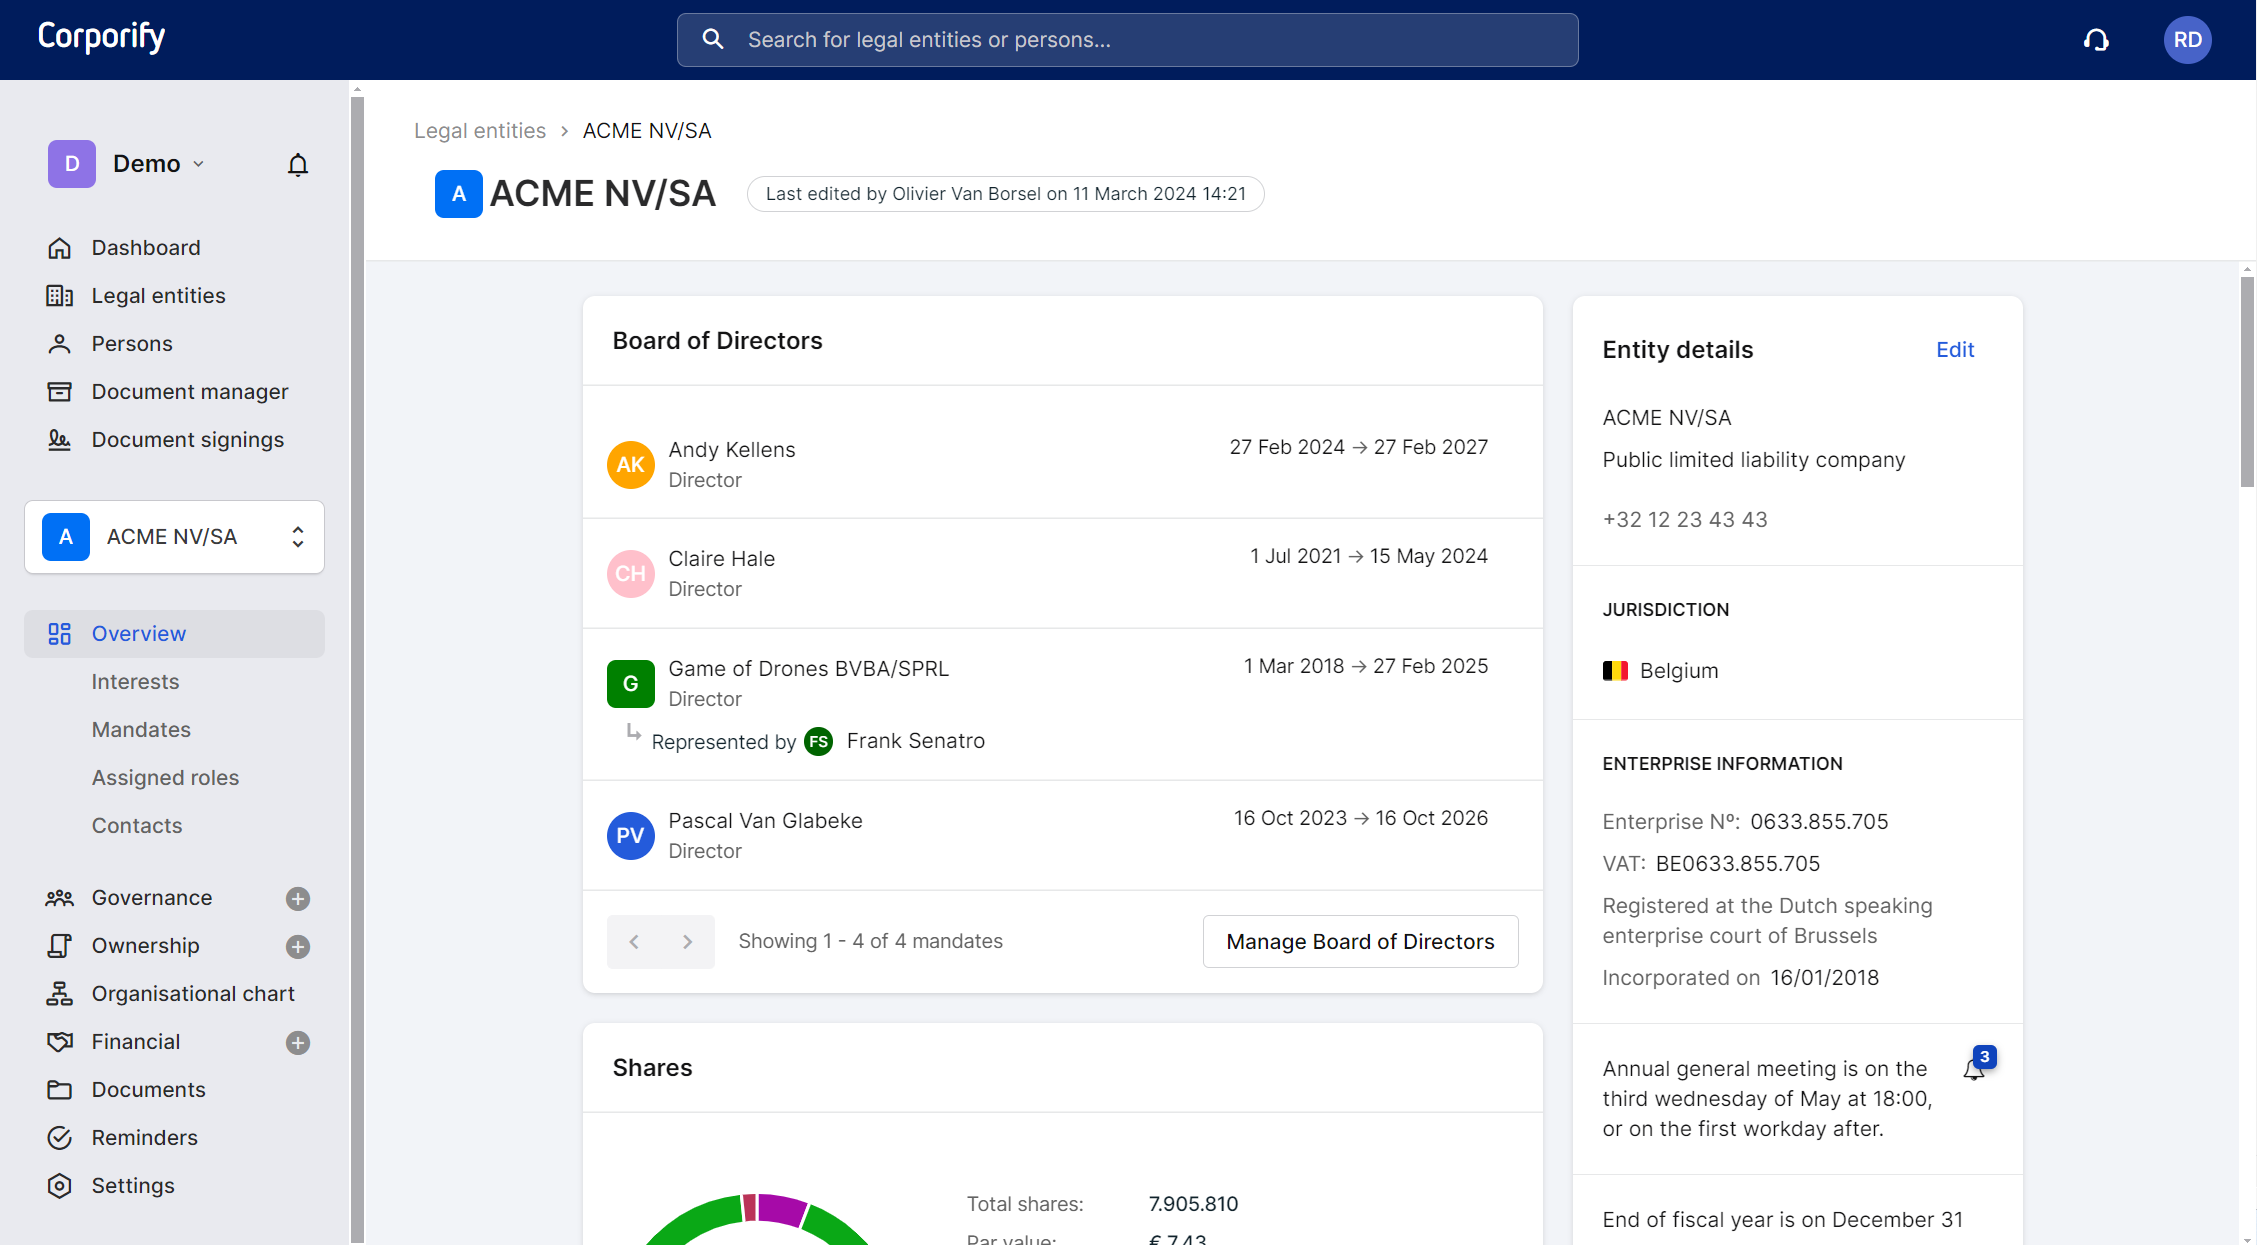Expand the Governance section with the plus
Screen dimensions: 2257x1245
pyautogui.click(x=297, y=899)
